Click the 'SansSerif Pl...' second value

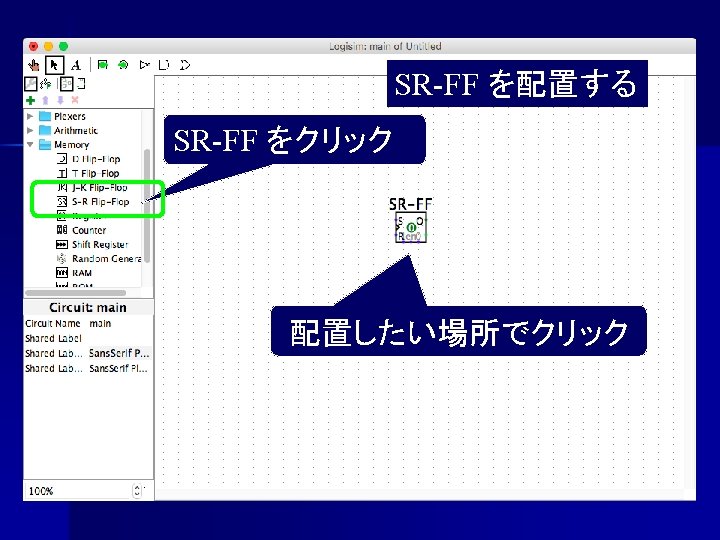[x=118, y=368]
